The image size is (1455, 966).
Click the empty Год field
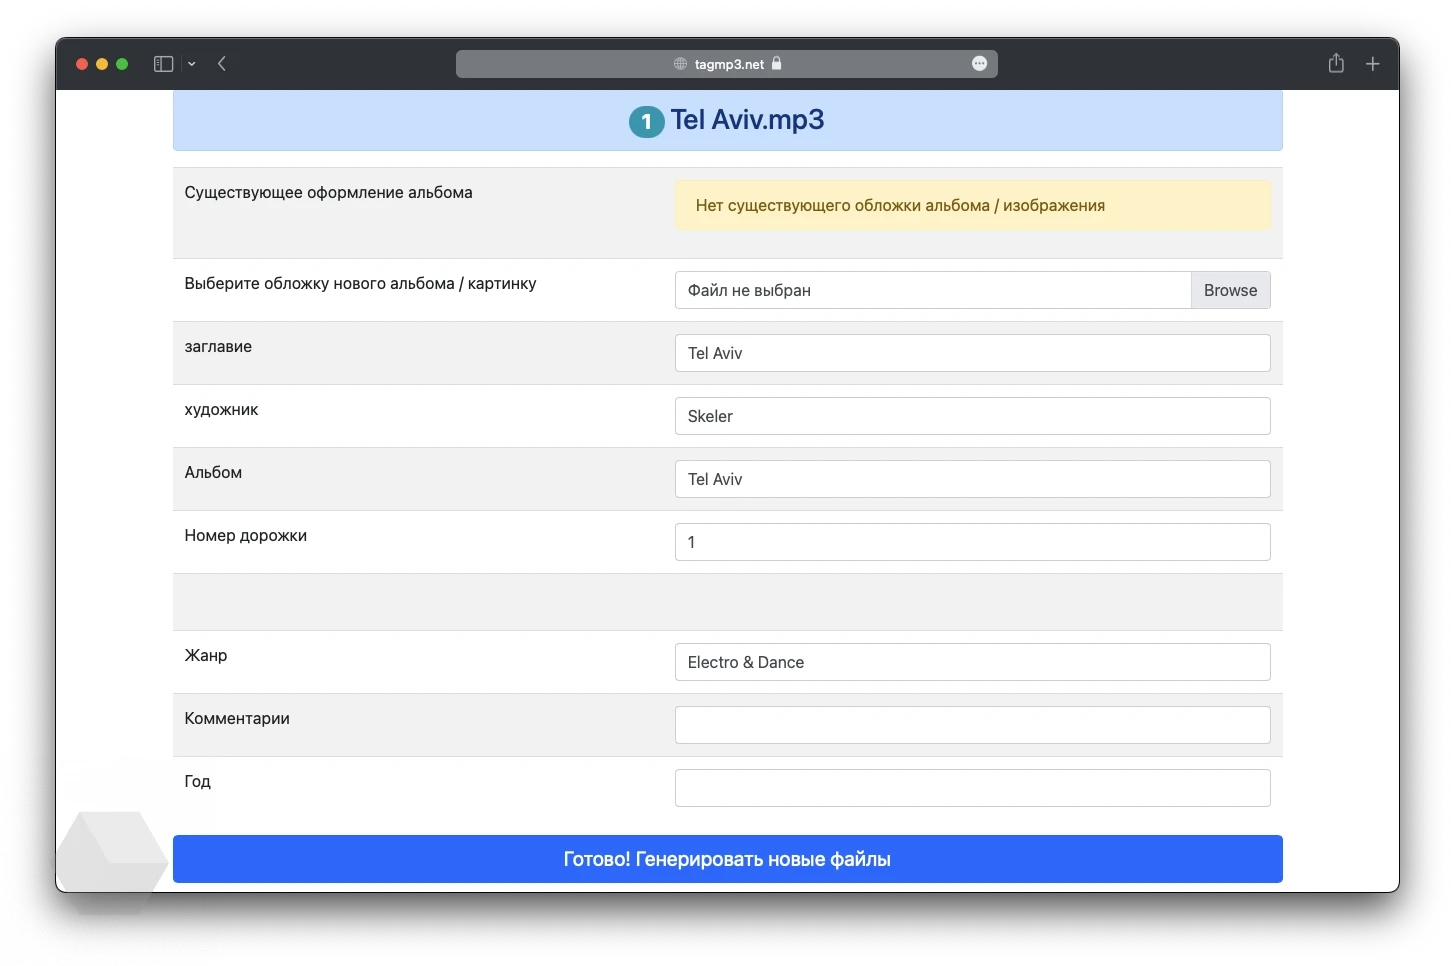972,788
